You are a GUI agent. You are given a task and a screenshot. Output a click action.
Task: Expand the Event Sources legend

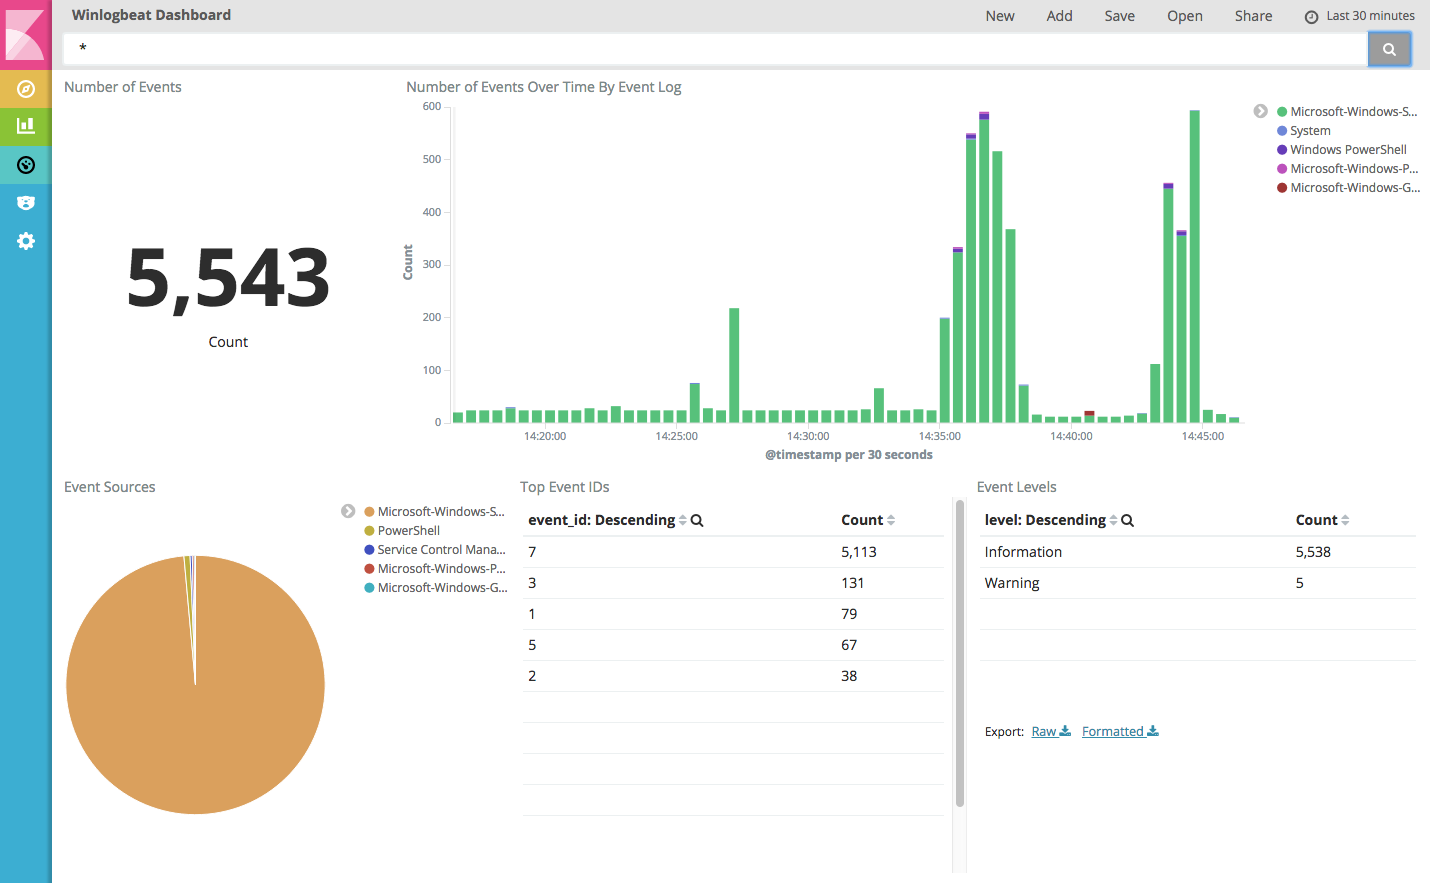tap(347, 510)
